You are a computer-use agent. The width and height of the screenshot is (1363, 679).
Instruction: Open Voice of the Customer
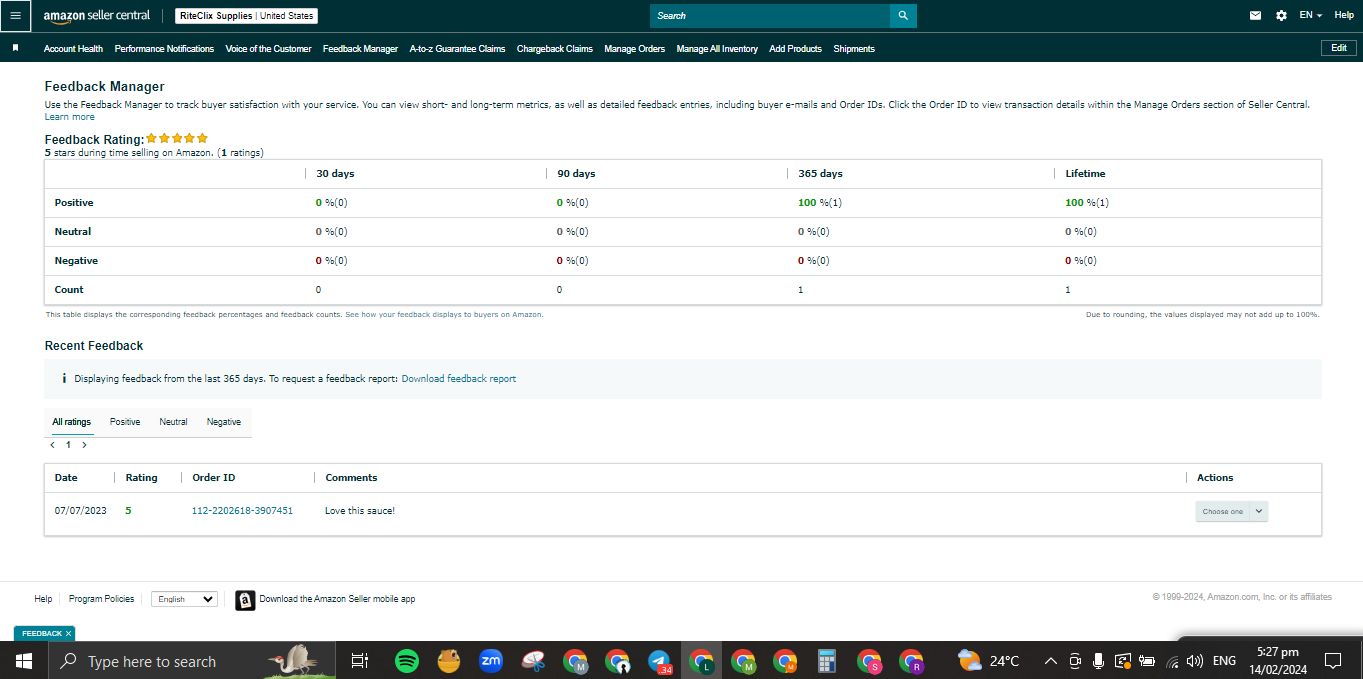coord(268,49)
